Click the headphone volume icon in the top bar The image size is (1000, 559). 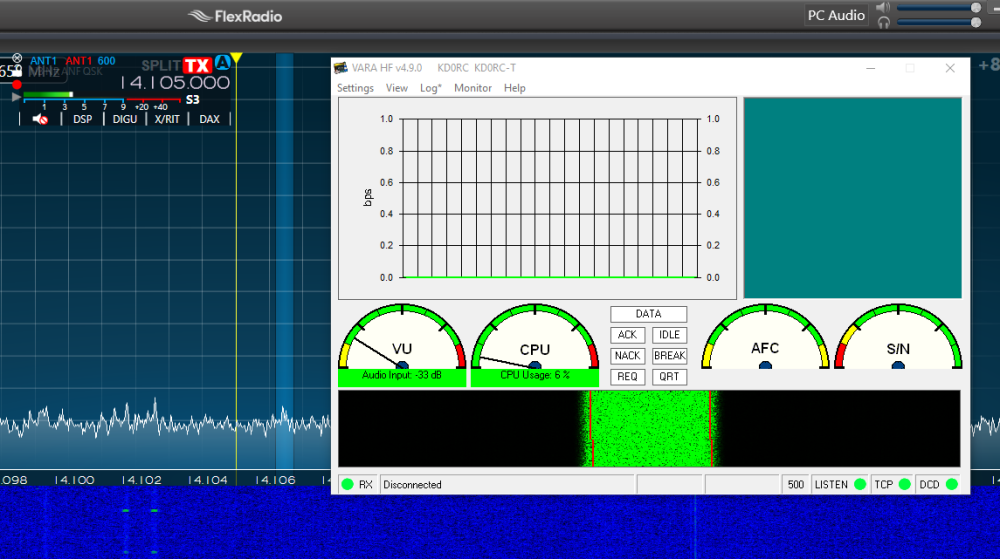(x=883, y=23)
